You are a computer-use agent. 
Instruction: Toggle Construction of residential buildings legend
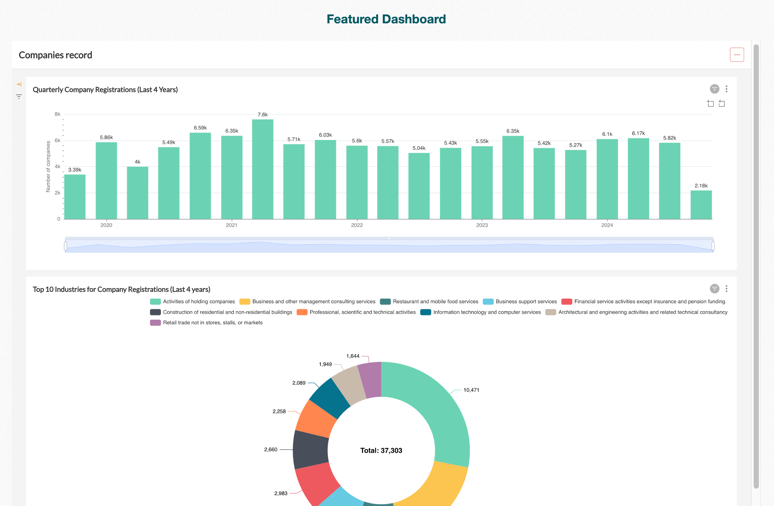coord(221,312)
